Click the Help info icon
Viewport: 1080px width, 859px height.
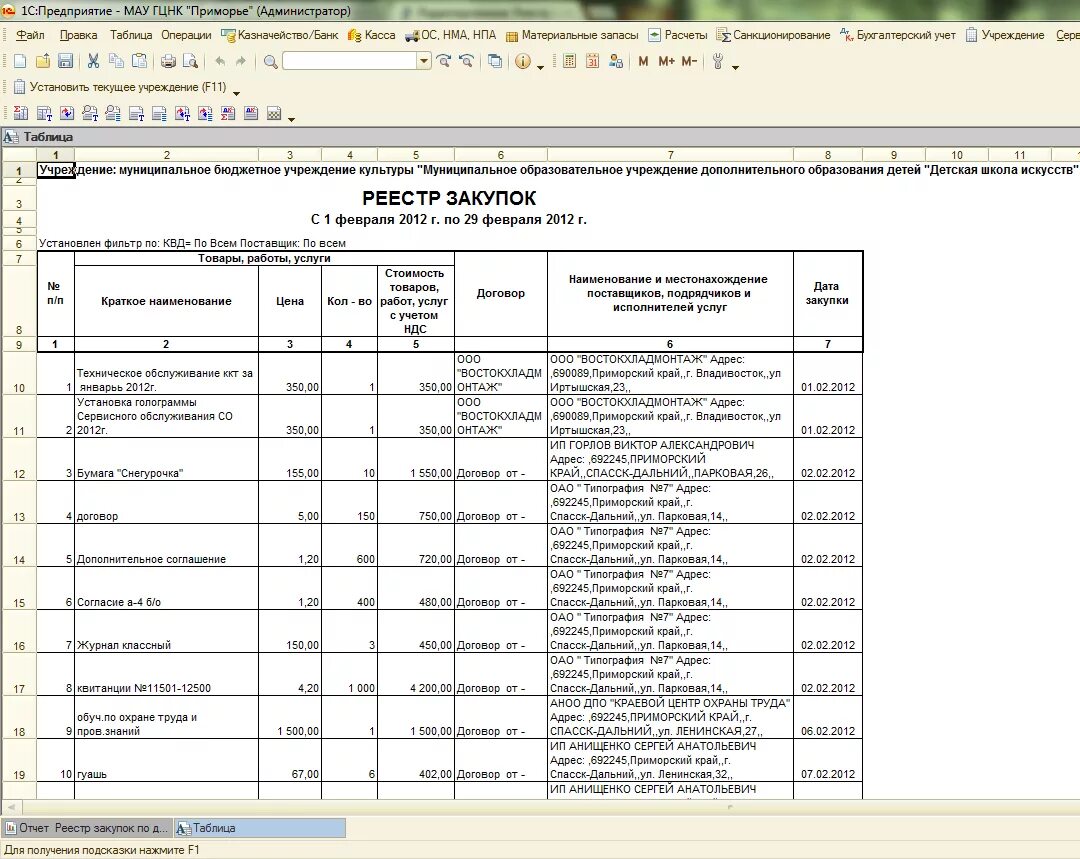pos(523,61)
